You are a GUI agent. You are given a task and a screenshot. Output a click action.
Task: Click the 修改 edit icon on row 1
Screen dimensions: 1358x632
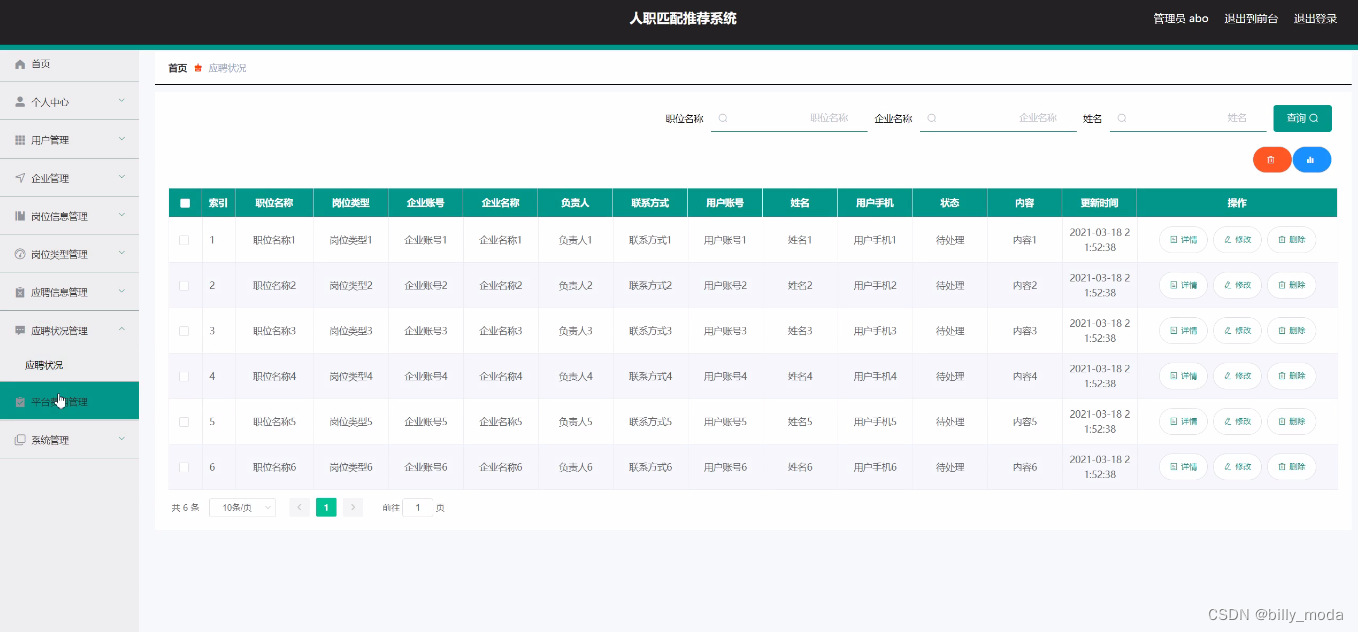(1237, 239)
